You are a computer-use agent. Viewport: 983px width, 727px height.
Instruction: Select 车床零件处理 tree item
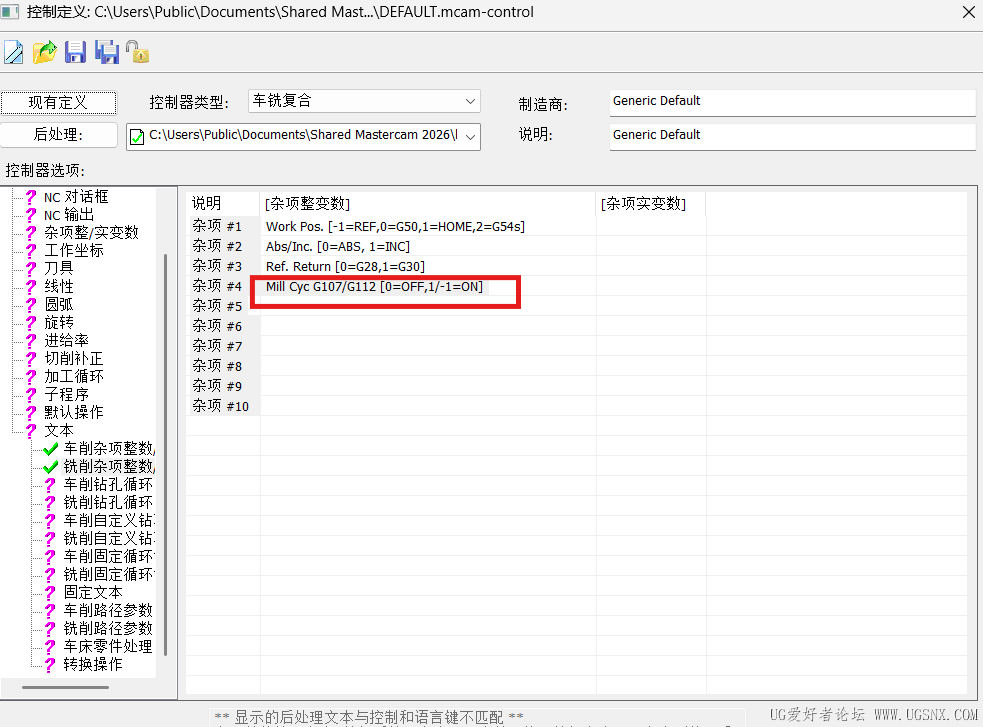pos(108,646)
